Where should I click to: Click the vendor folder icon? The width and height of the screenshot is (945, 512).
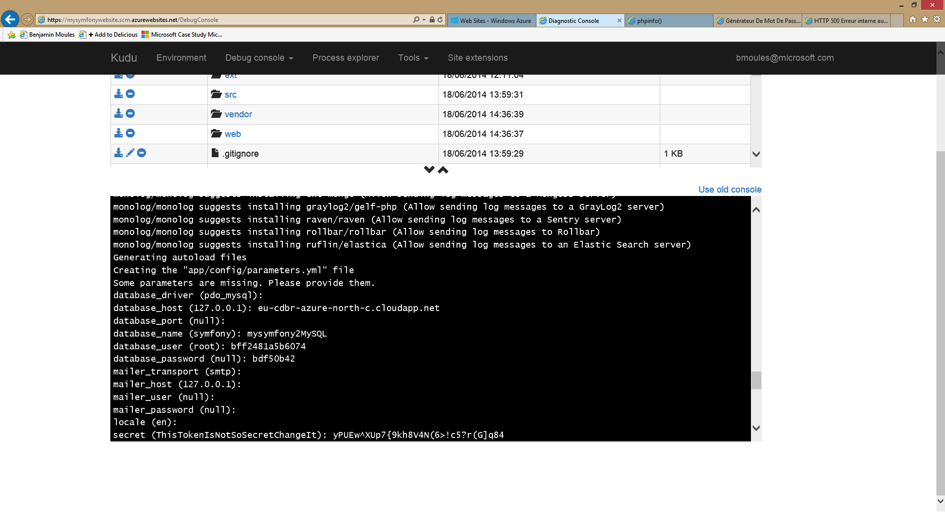click(x=216, y=114)
